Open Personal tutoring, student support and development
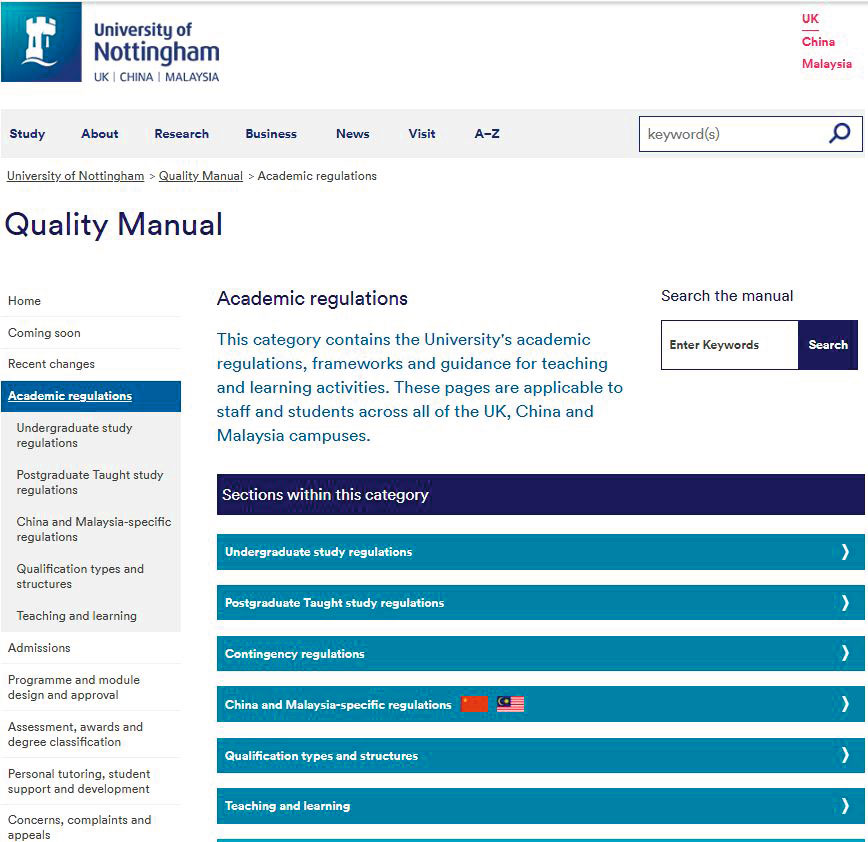The height and width of the screenshot is (842, 868). point(79,781)
